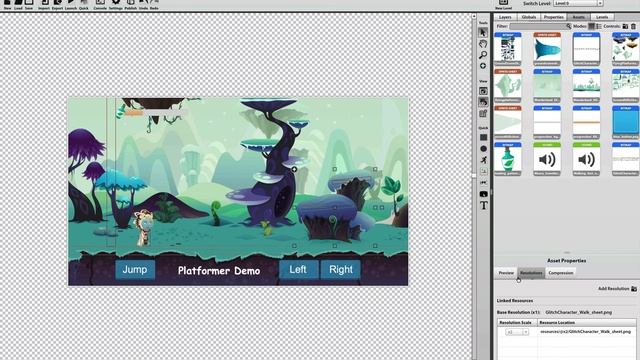Switch to the Globals tab
The width and height of the screenshot is (640, 360).
coord(529,17)
